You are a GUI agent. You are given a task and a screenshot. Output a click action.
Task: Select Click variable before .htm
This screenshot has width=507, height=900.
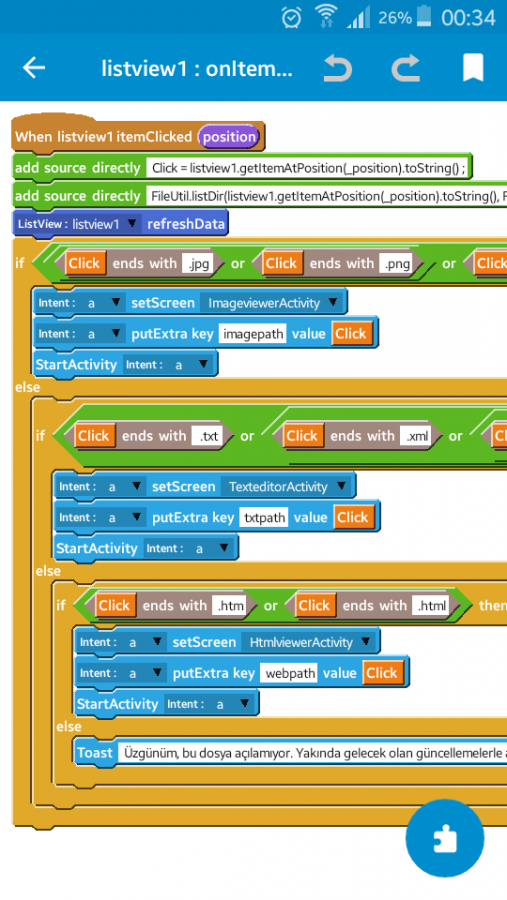pyautogui.click(x=114, y=606)
